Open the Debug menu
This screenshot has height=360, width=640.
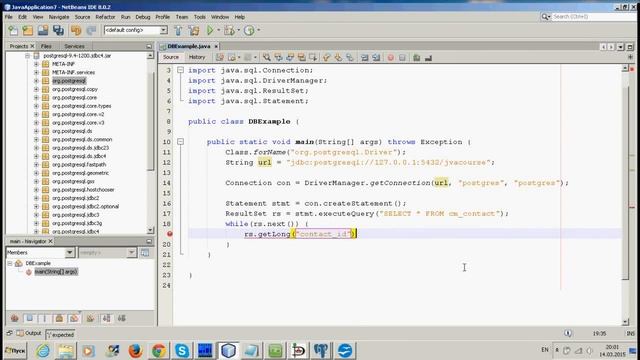[x=143, y=17]
